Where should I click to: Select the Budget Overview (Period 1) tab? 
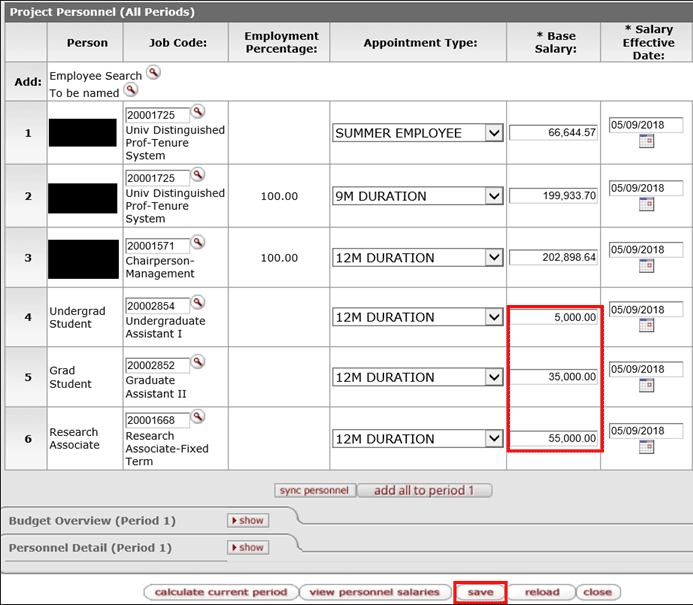tap(92, 521)
